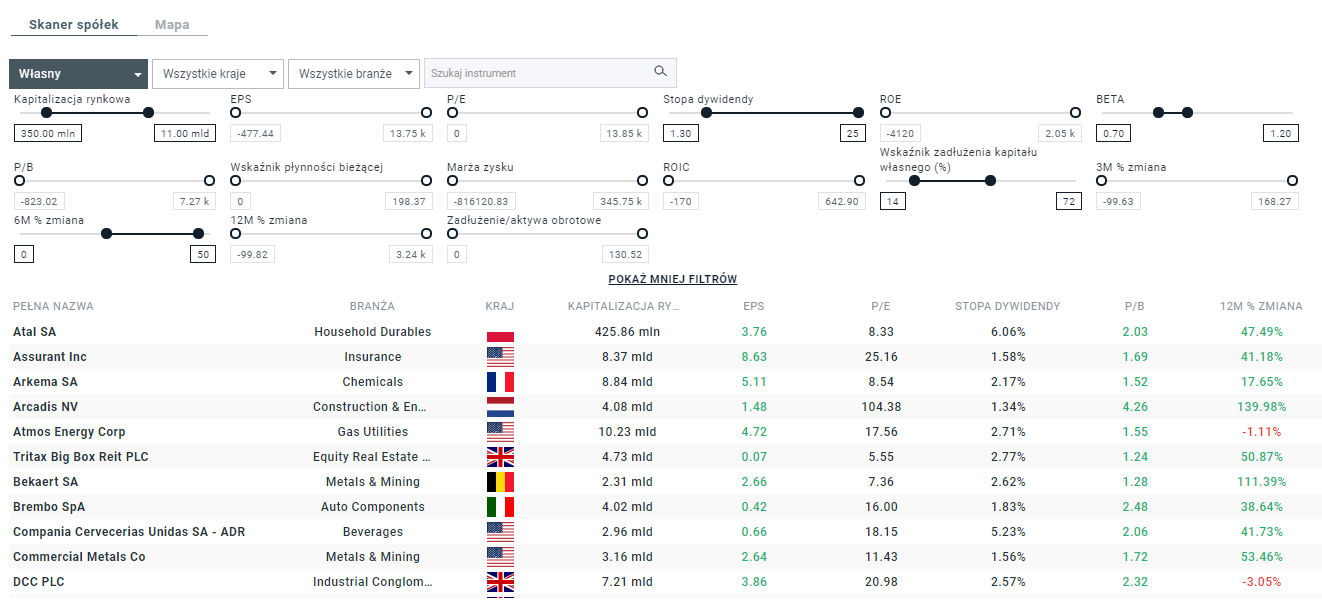Screen dimensions: 1322x607
Task: Click the UK flag in Tritax Big Box row
Action: (x=500, y=457)
